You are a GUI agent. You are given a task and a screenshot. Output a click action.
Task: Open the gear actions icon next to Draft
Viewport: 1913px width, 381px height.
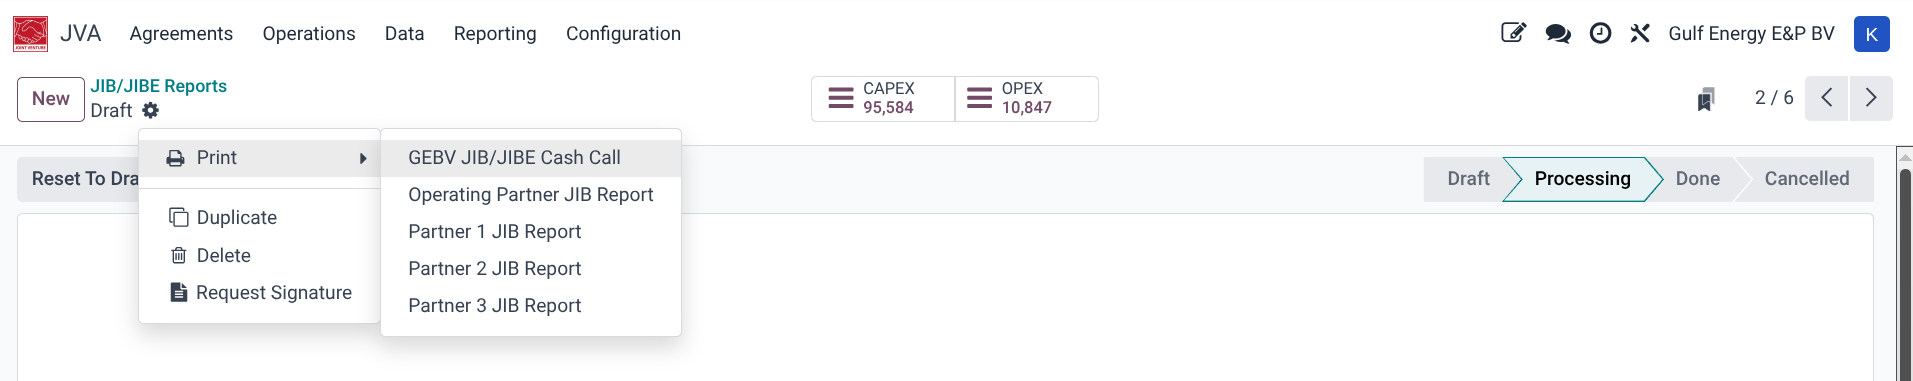click(x=151, y=110)
